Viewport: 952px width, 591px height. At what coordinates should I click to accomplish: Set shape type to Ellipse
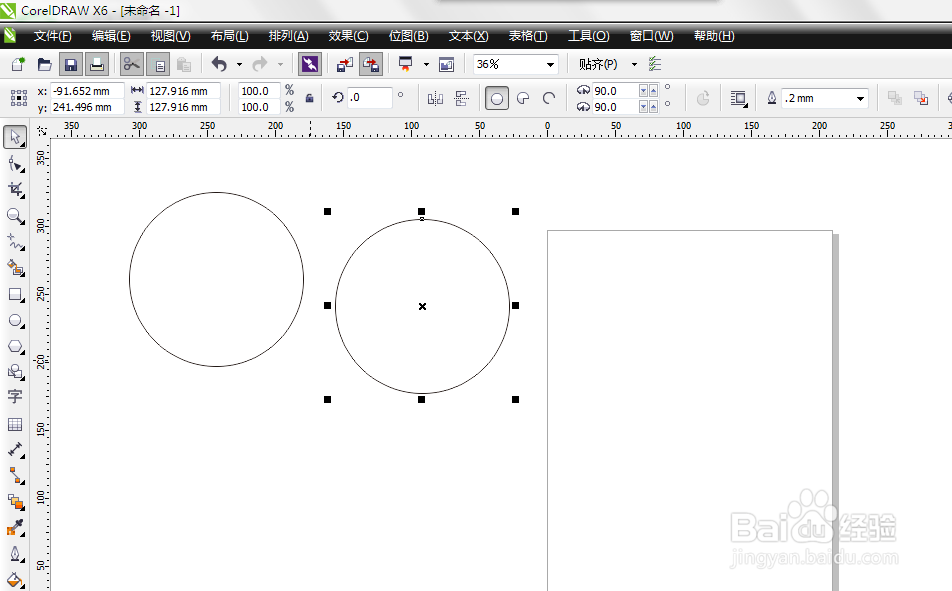(x=497, y=98)
